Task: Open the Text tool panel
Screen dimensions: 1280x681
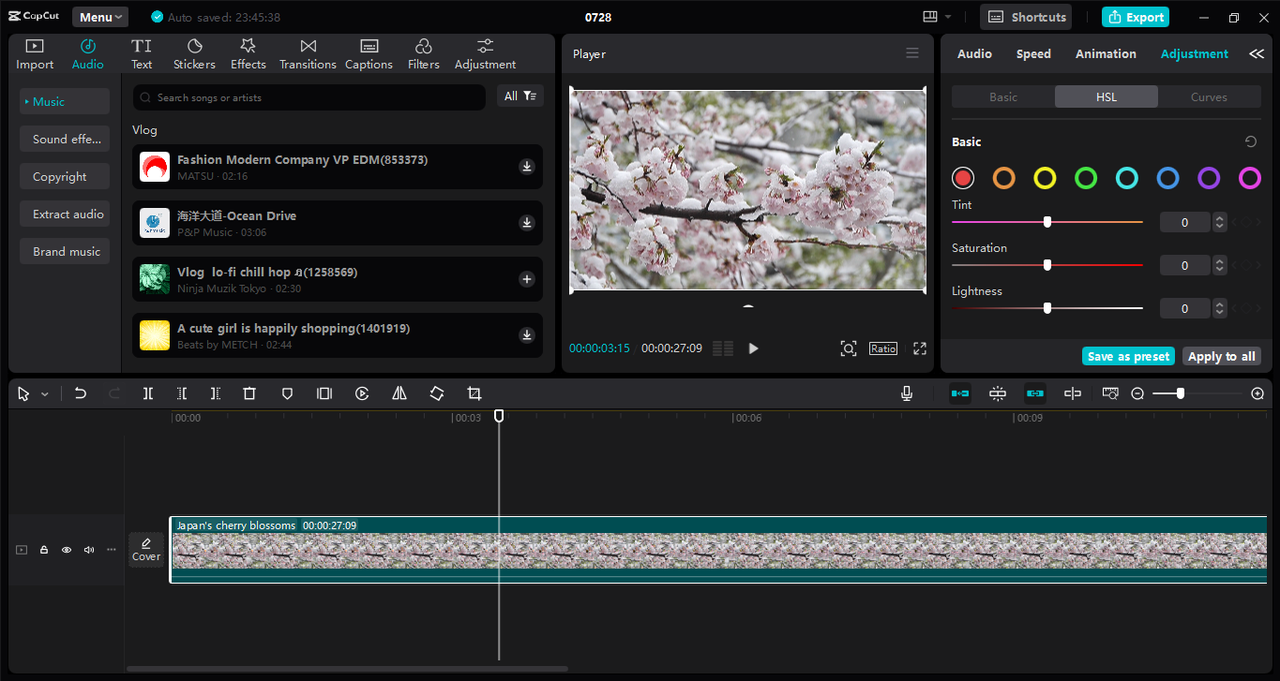Action: (x=142, y=54)
